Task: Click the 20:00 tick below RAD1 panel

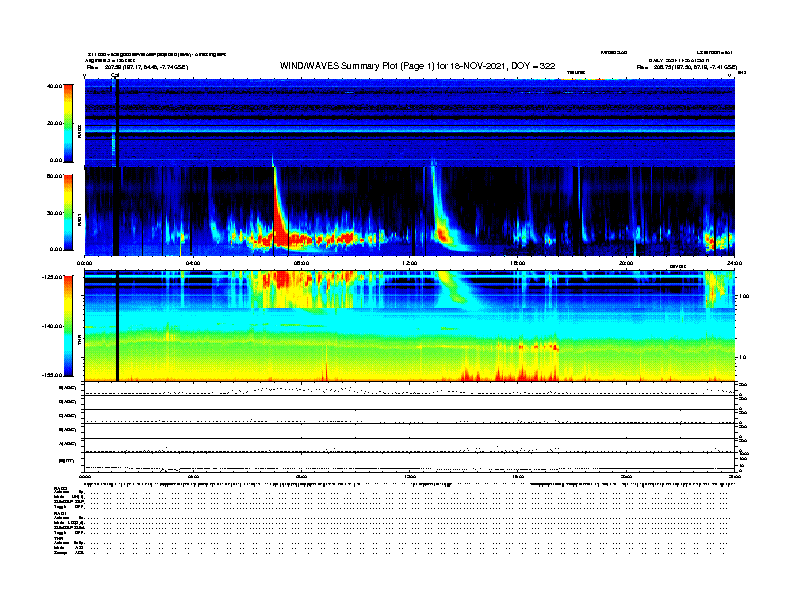Action: click(x=626, y=263)
